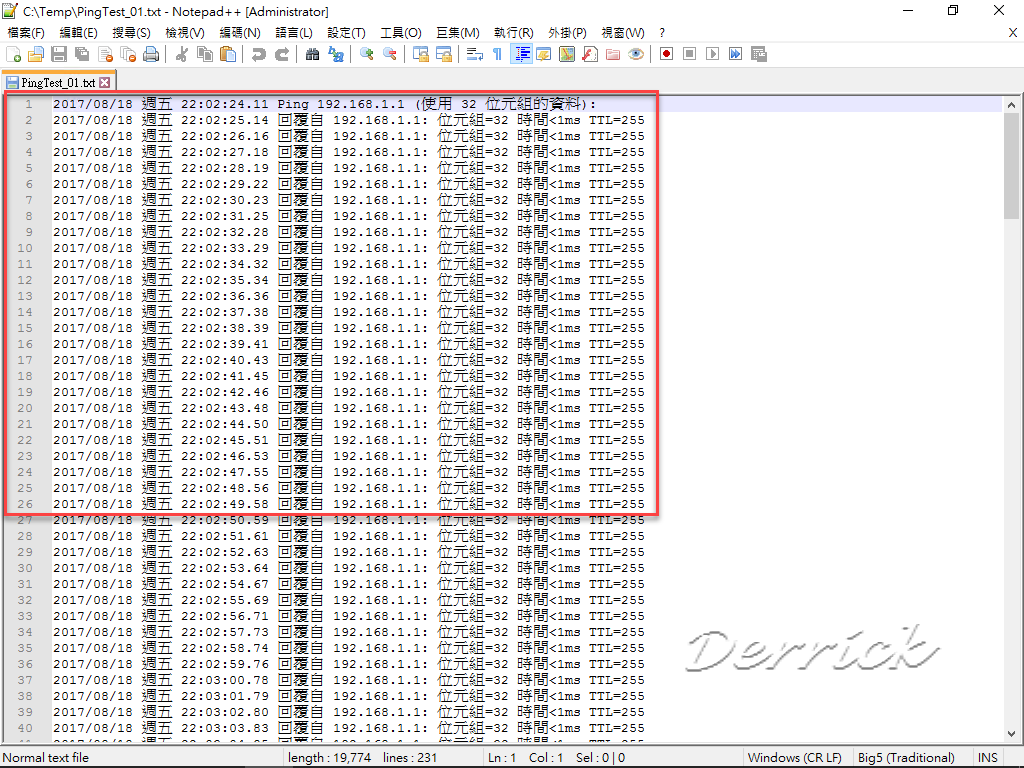Toggle synchronized vertical scrolling
The image size is (1024, 768).
coord(423,54)
